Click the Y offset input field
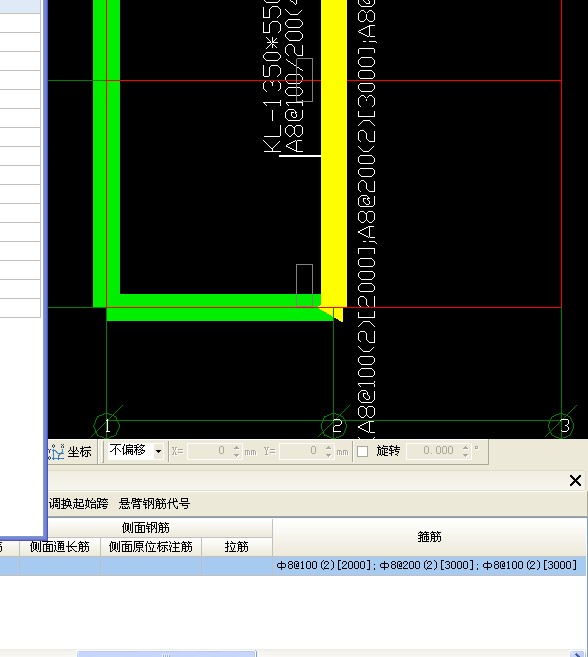Viewport: 588px width, 657px height. click(300, 451)
